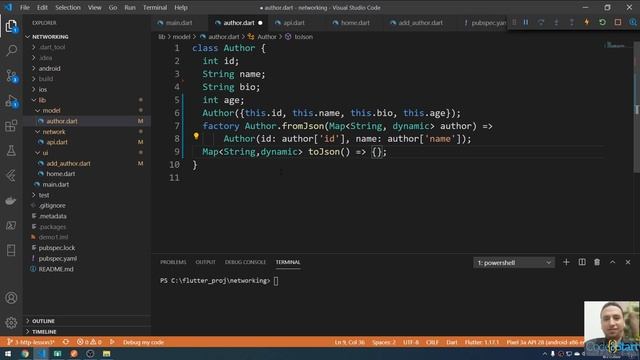
Task: Open pubspec.yaml in the explorer
Action: click(x=58, y=258)
